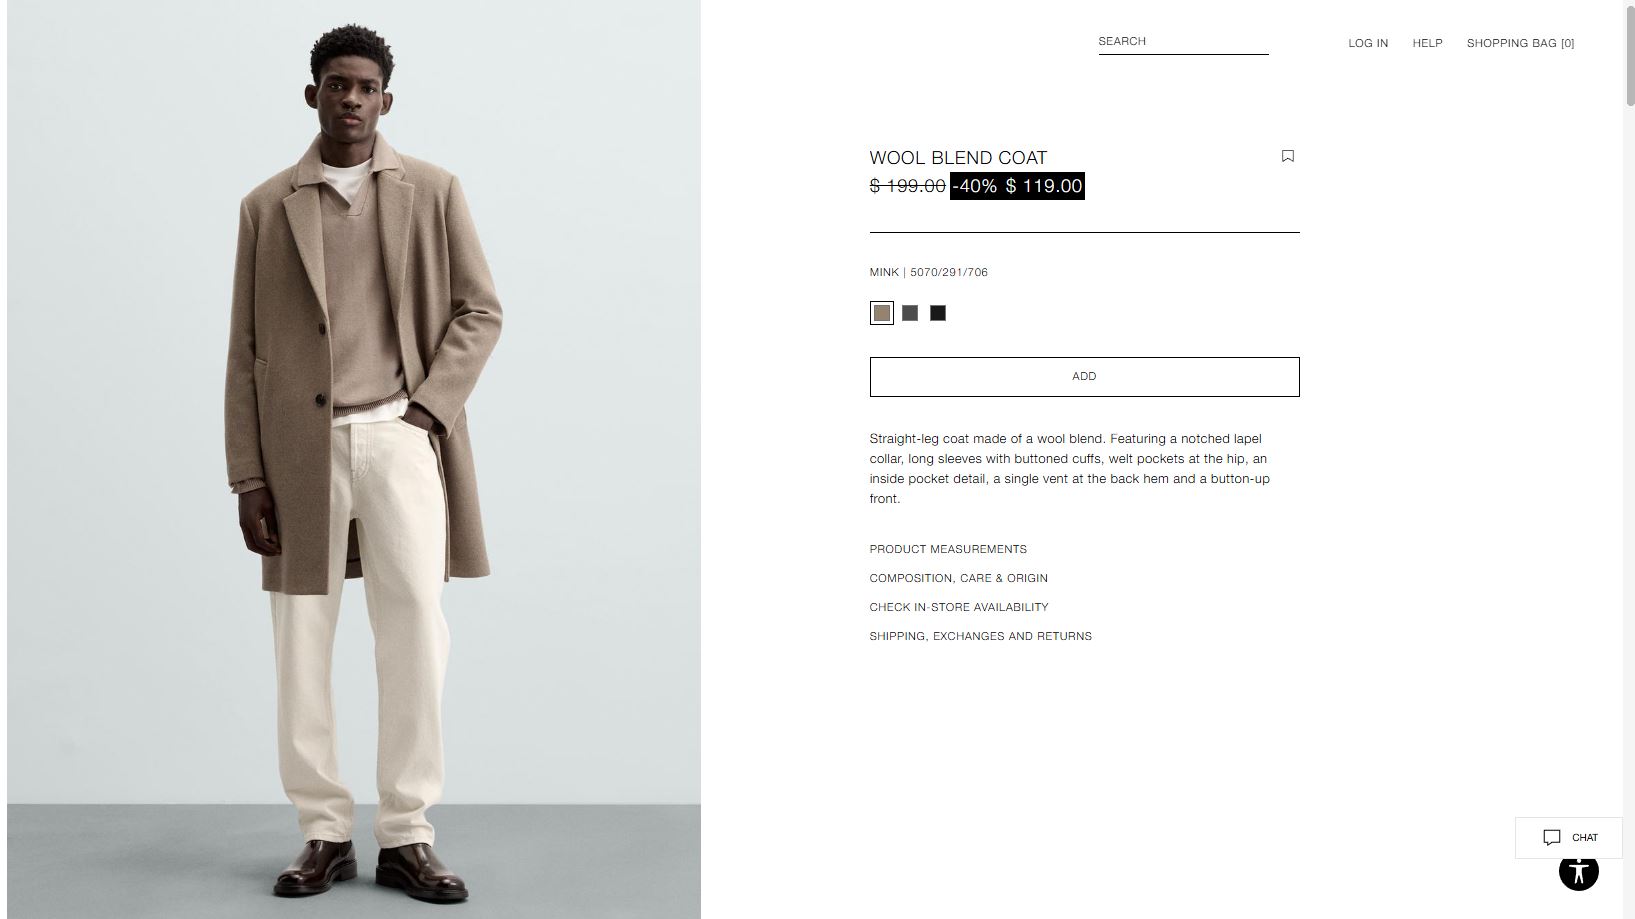Screen dimensions: 1635x919
Task: Click the Wool Blend Coat title
Action: coord(958,158)
